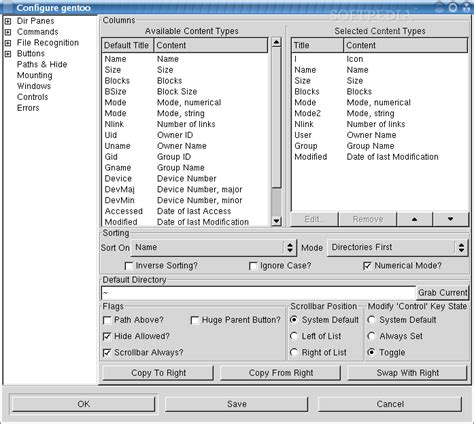Select Uid Owner ID in available list
Image resolution: width=474 pixels, height=424 pixels.
coord(185,135)
